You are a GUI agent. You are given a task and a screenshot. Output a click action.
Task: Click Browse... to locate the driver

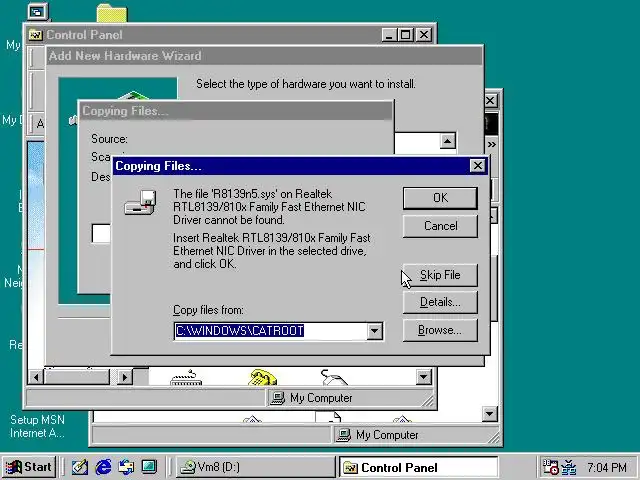point(440,330)
